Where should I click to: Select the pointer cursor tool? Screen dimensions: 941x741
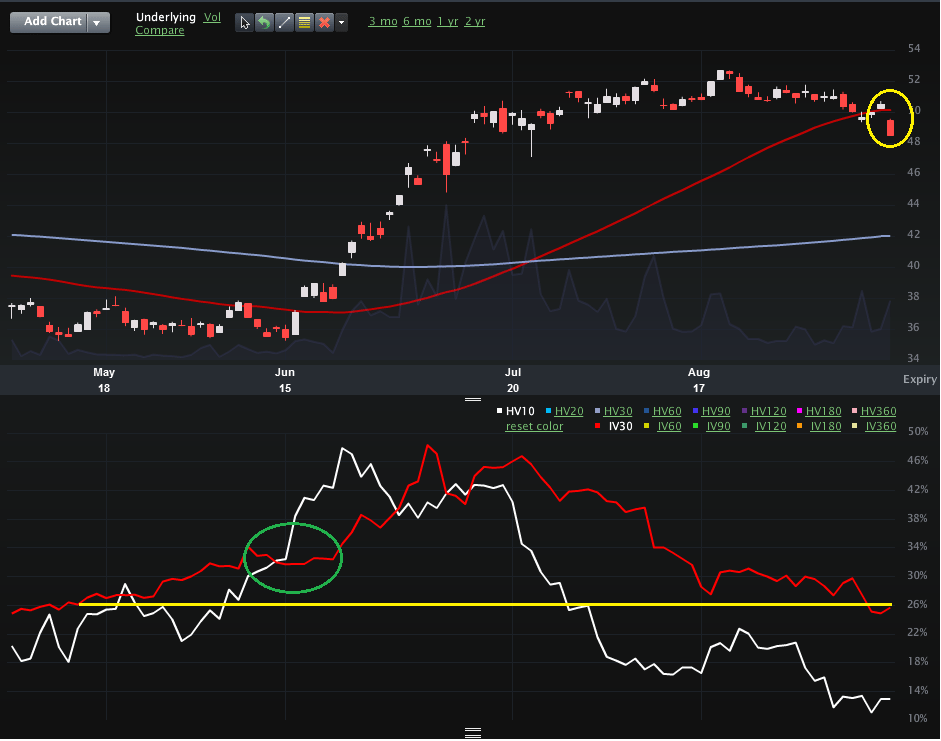tap(246, 22)
